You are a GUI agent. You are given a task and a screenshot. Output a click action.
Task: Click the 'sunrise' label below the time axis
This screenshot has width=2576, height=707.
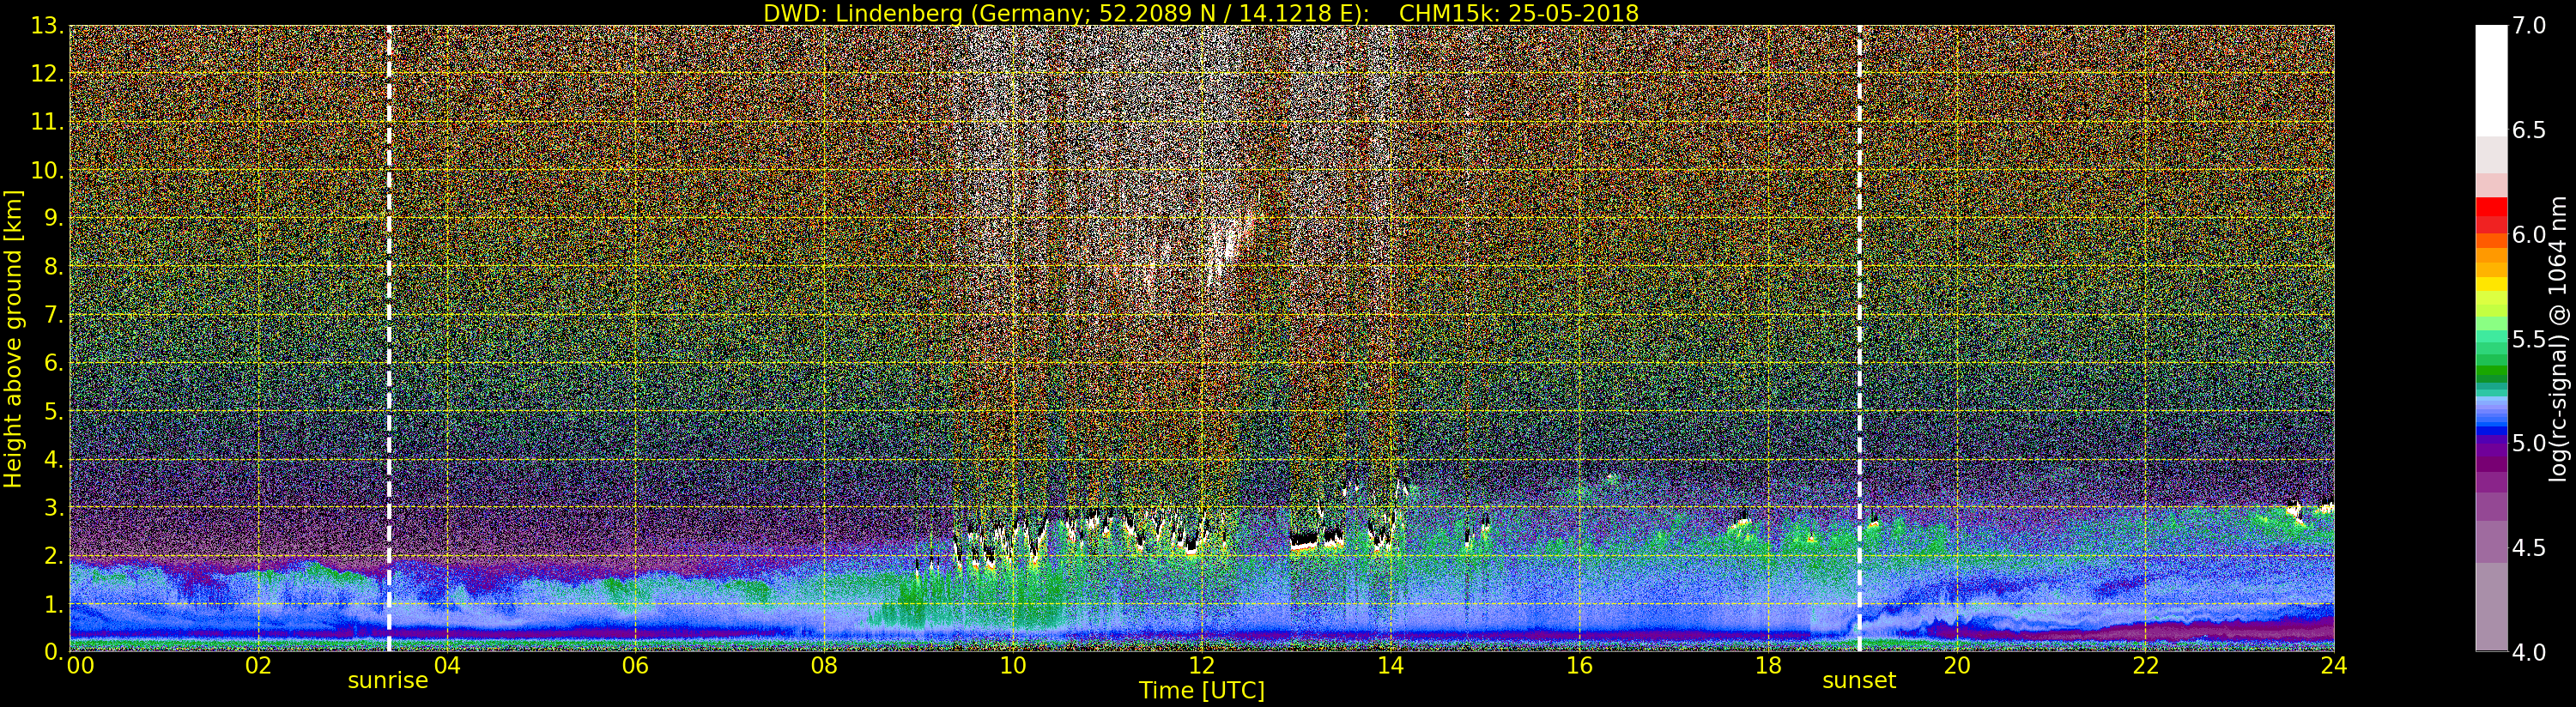click(x=388, y=681)
